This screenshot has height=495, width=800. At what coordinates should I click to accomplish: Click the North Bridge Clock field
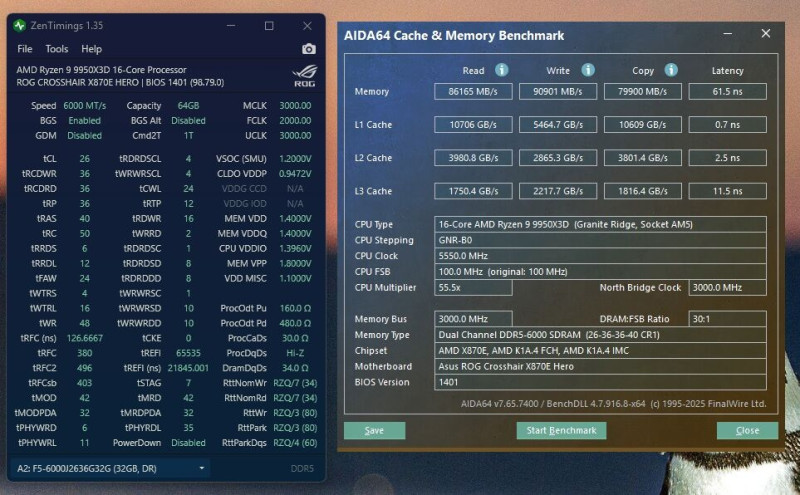728,288
